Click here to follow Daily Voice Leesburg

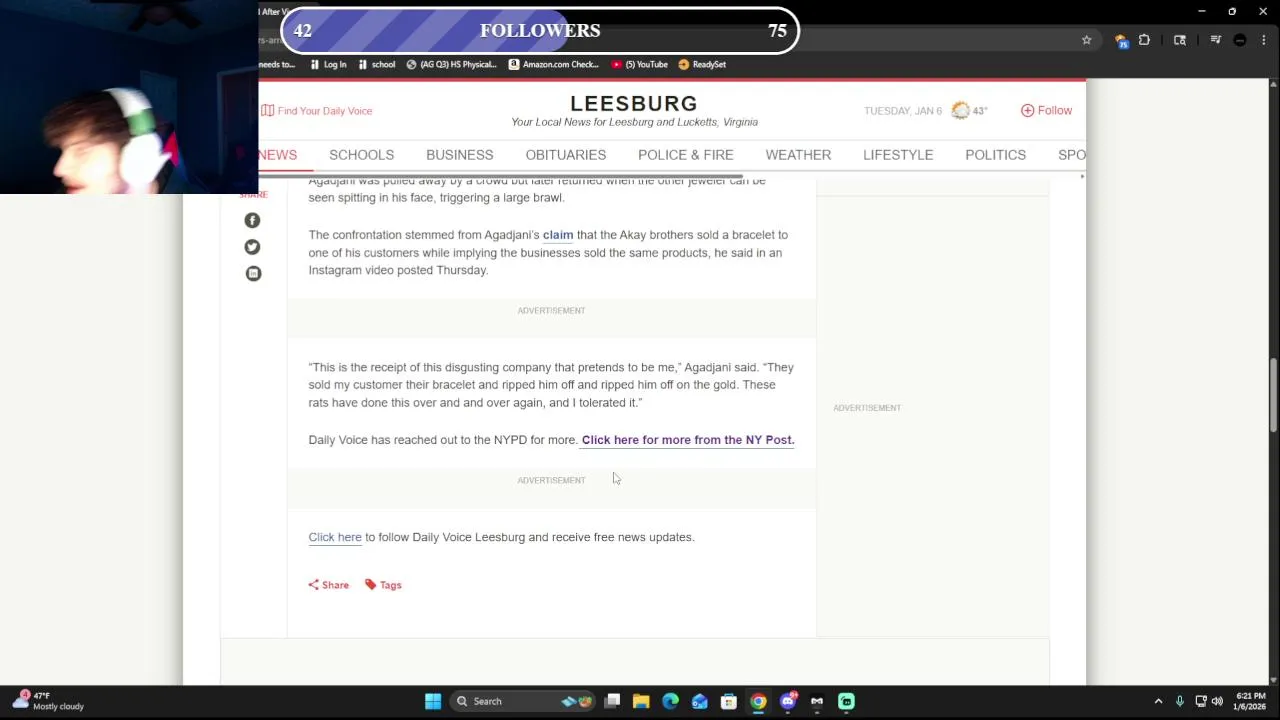(335, 537)
